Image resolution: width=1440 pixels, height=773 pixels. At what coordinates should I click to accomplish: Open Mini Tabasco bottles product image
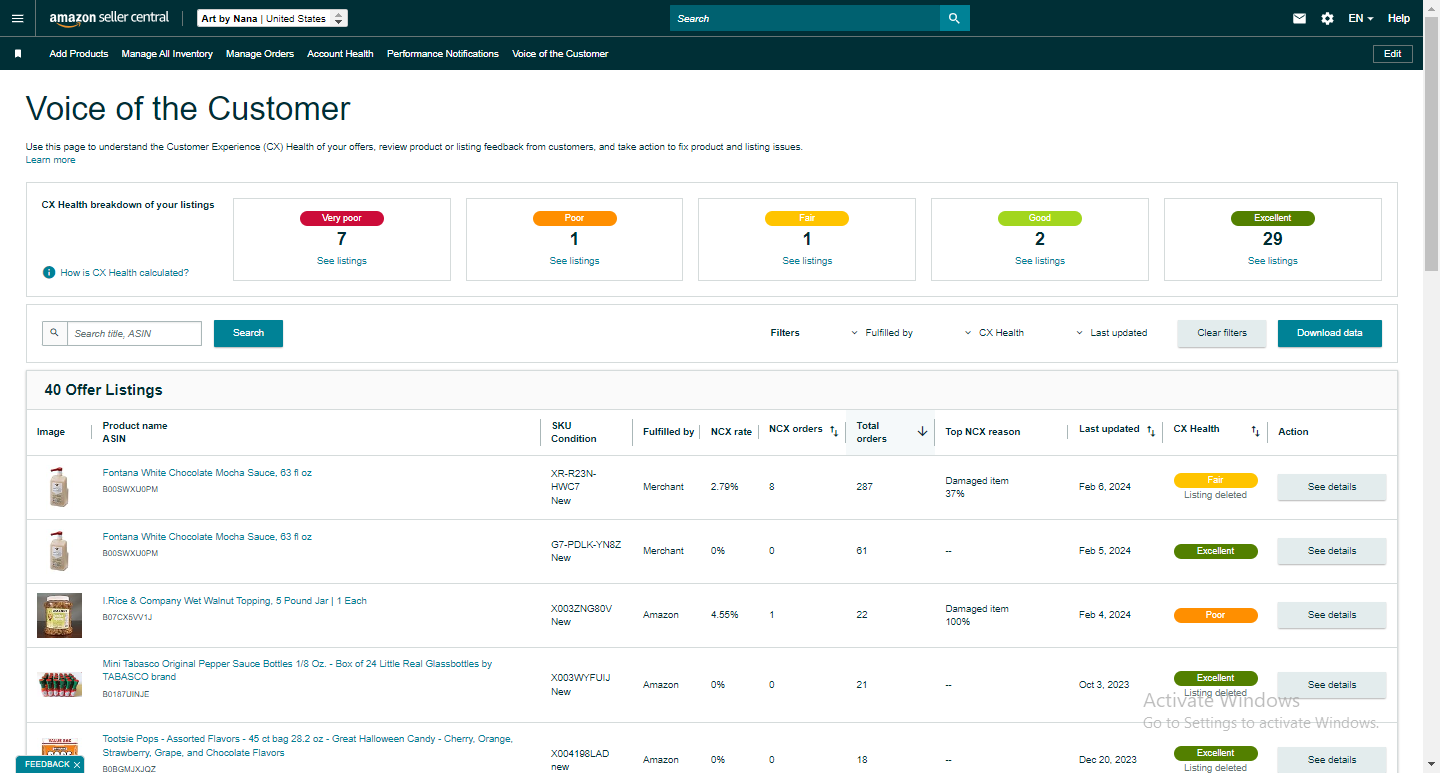(x=59, y=684)
